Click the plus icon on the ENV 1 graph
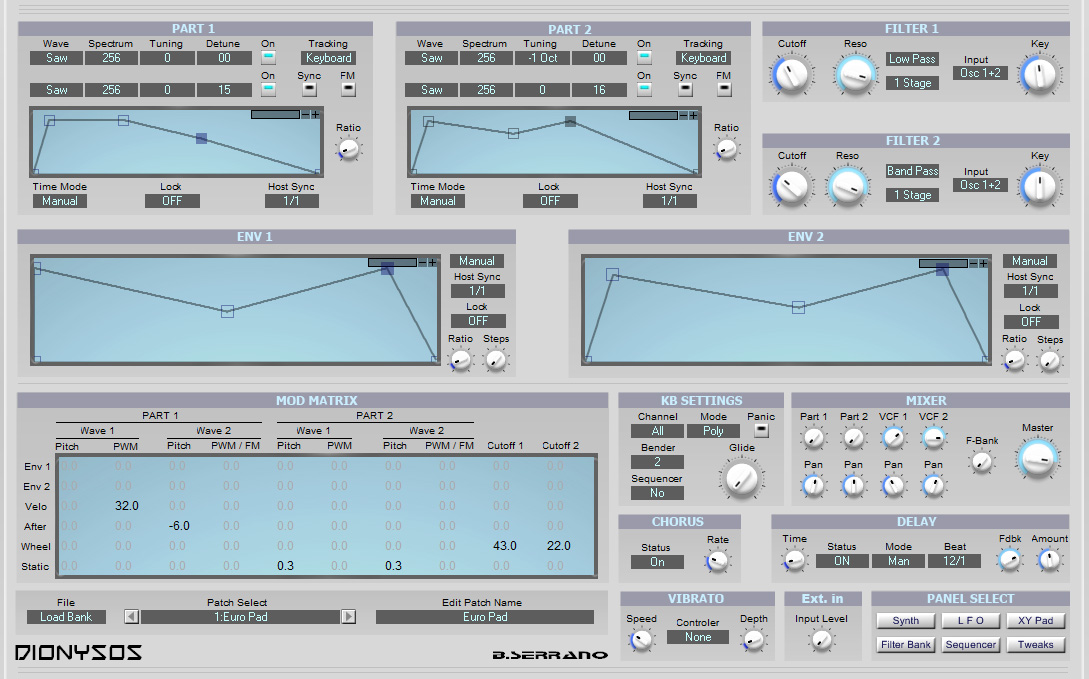 (x=432, y=262)
